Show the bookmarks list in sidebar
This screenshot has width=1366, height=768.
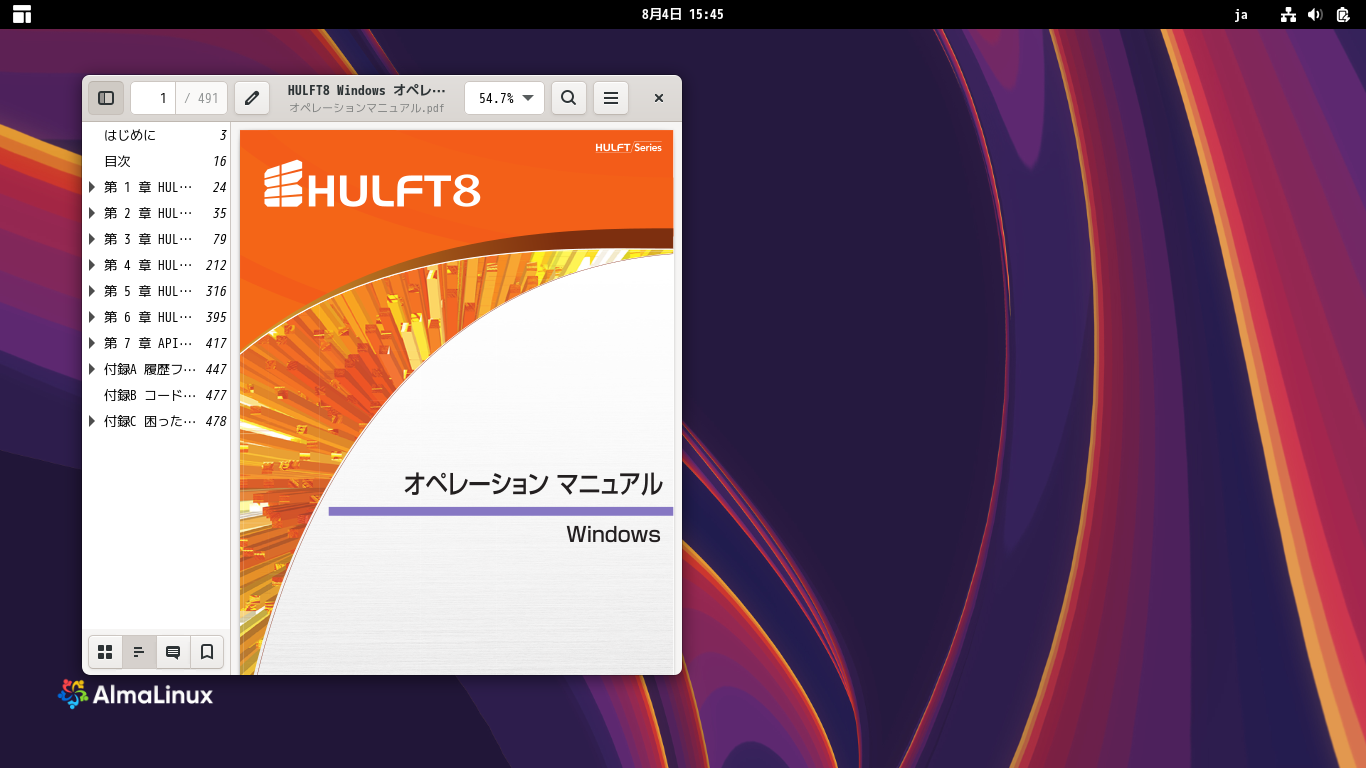[207, 652]
